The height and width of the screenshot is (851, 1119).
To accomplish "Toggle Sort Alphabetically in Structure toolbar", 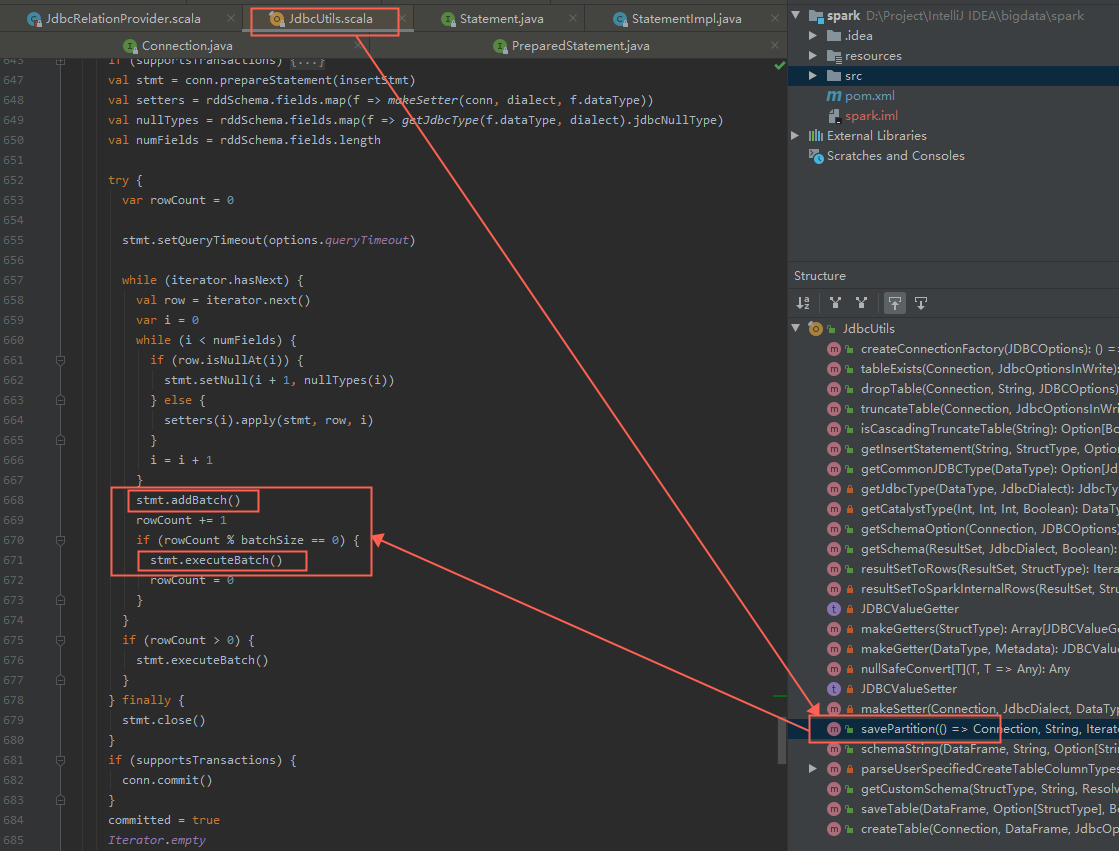I will 803,303.
